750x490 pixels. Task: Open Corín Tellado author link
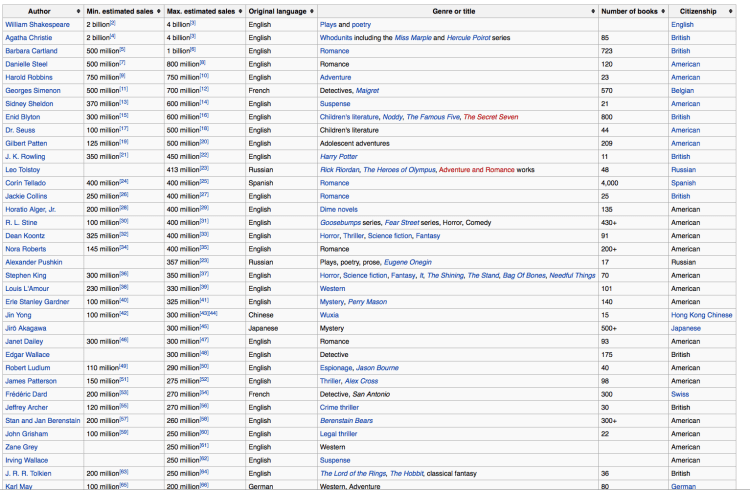point(25,183)
